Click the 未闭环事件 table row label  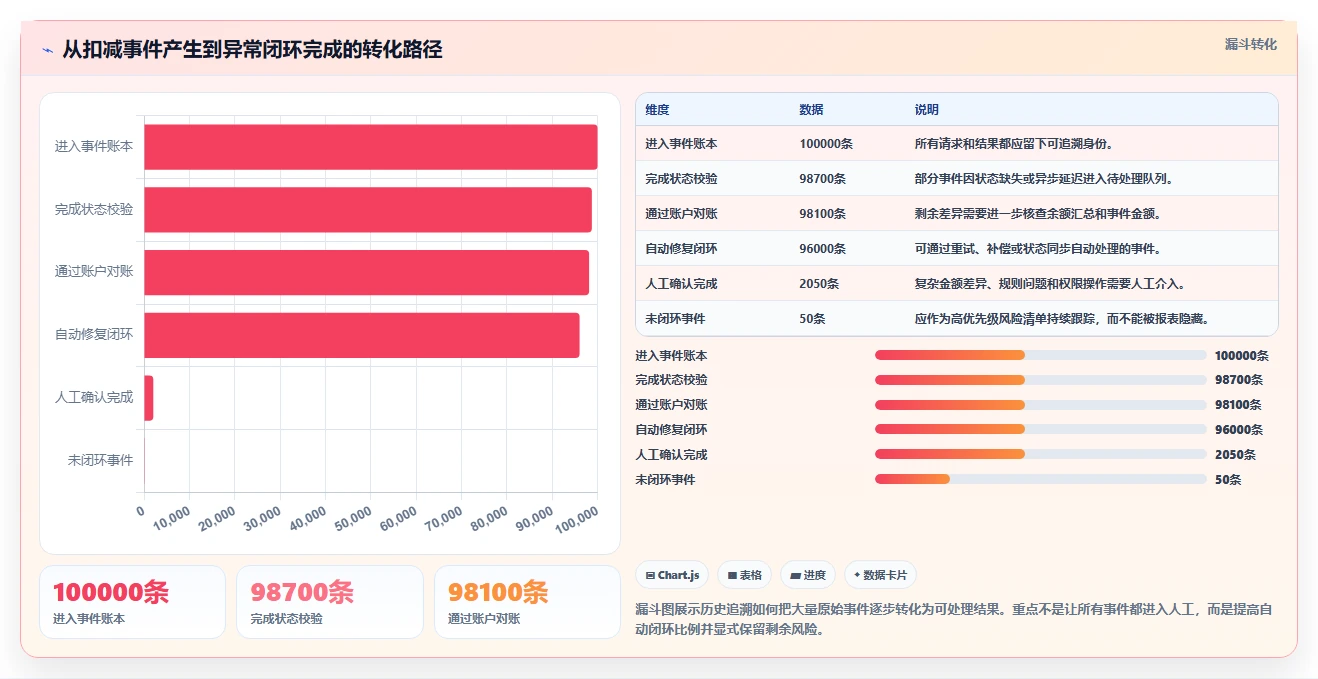point(675,319)
